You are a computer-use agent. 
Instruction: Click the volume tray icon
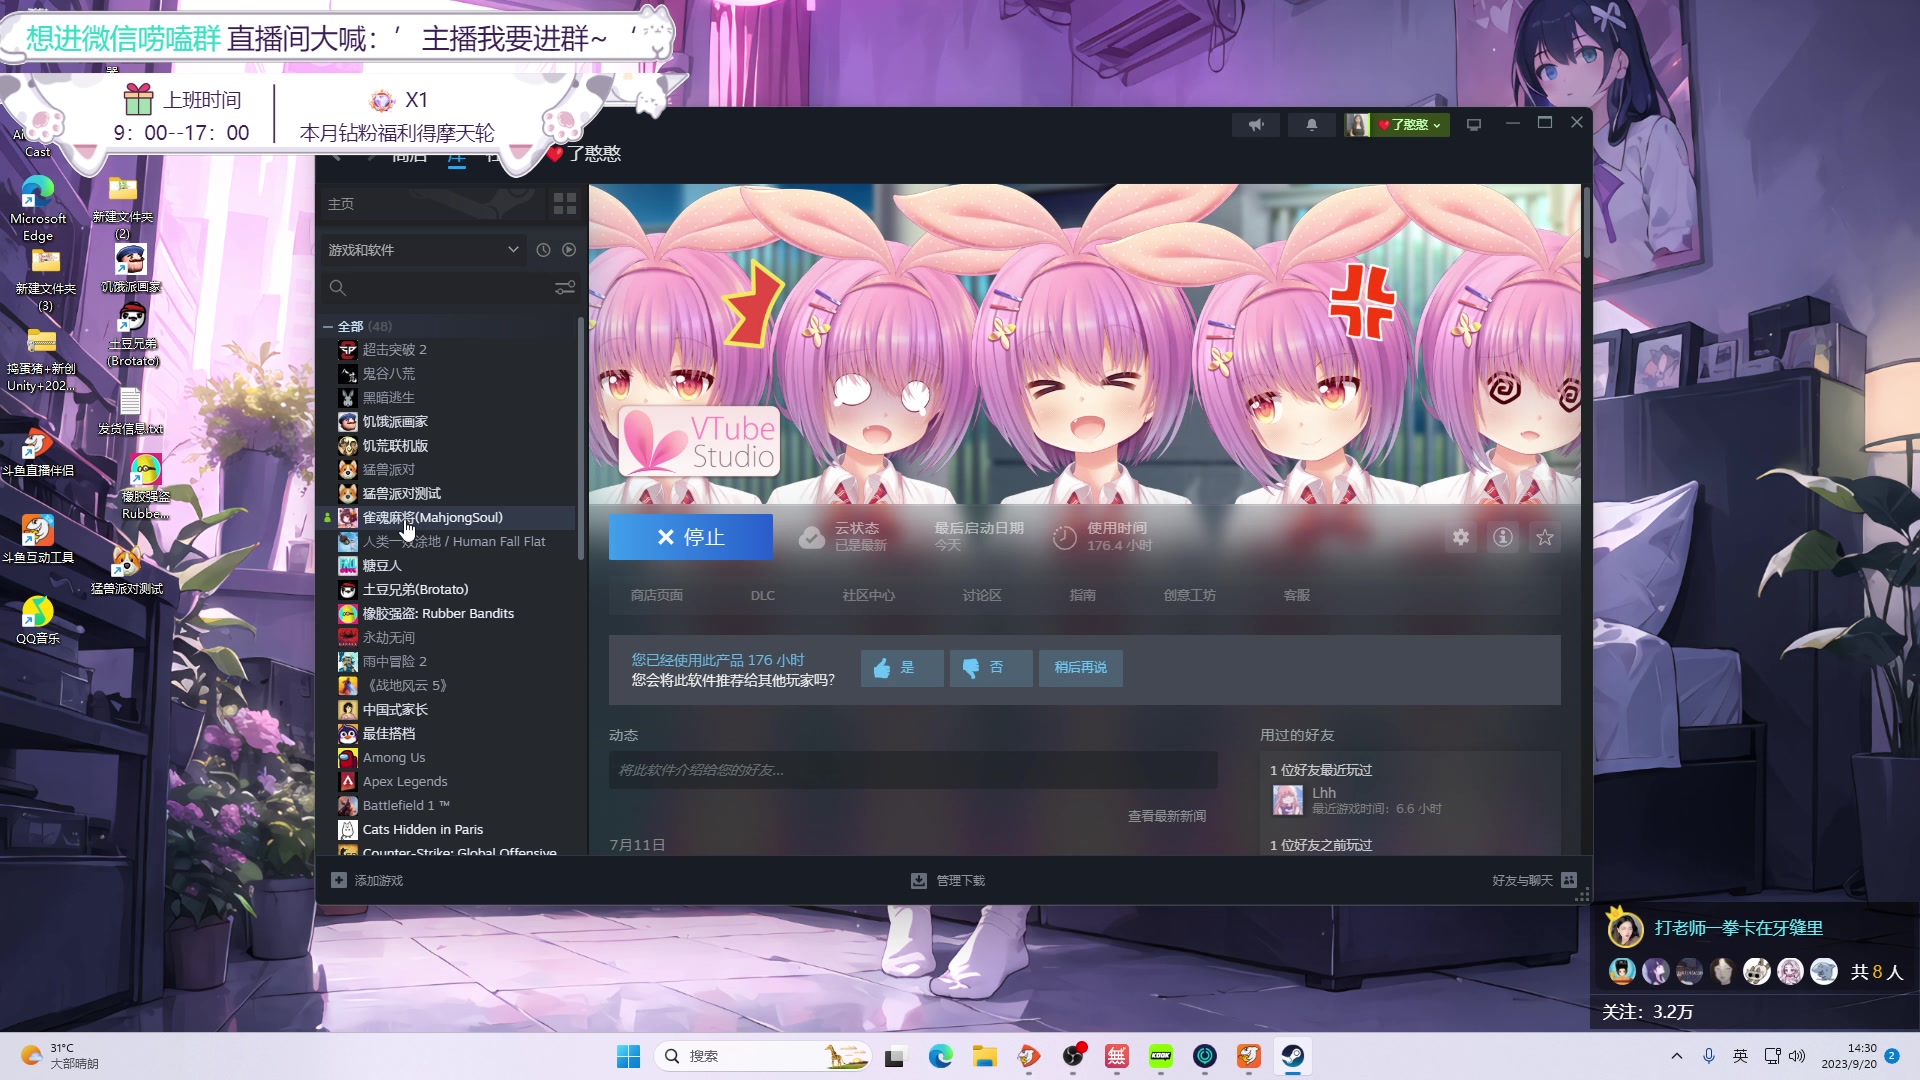(1797, 1056)
